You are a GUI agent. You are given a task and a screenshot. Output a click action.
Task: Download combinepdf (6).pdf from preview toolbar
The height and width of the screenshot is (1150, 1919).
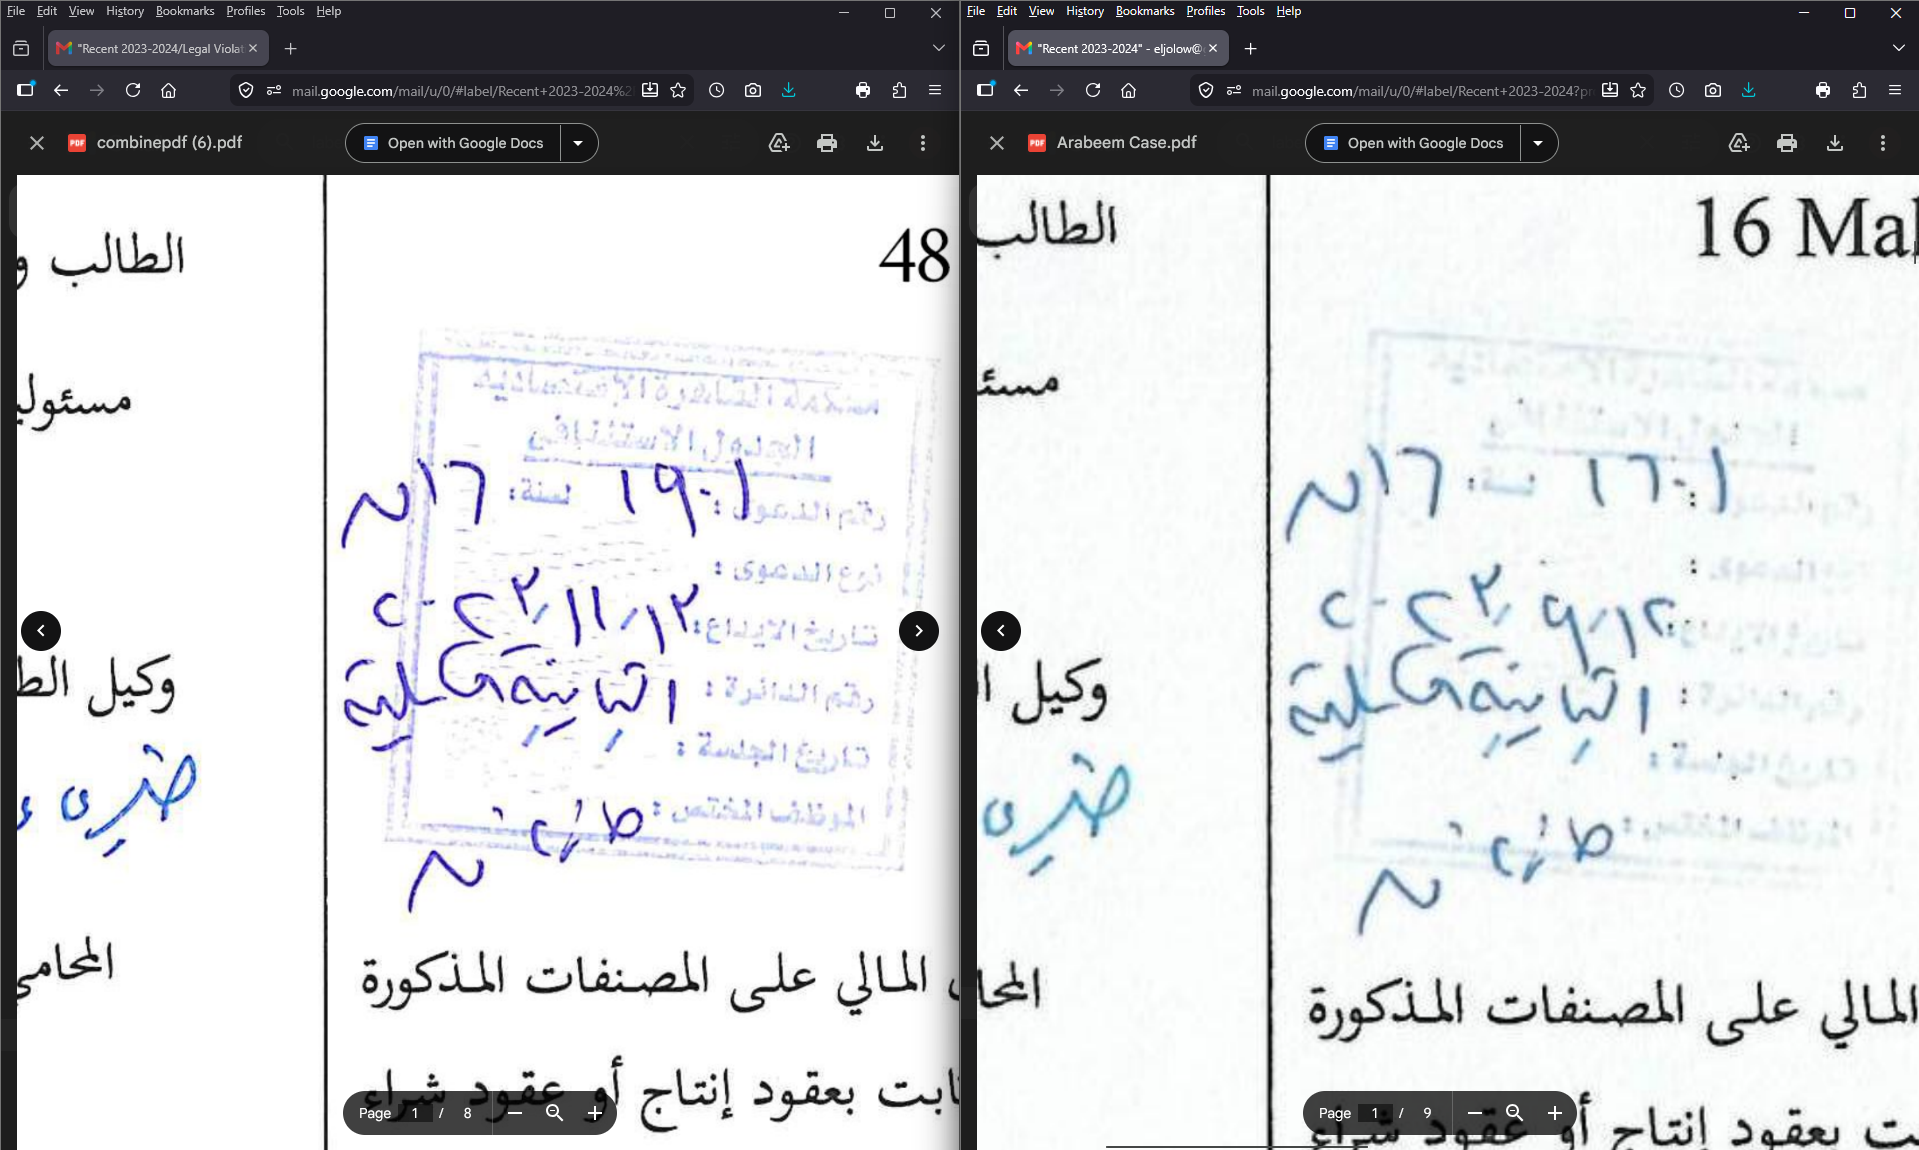(875, 143)
